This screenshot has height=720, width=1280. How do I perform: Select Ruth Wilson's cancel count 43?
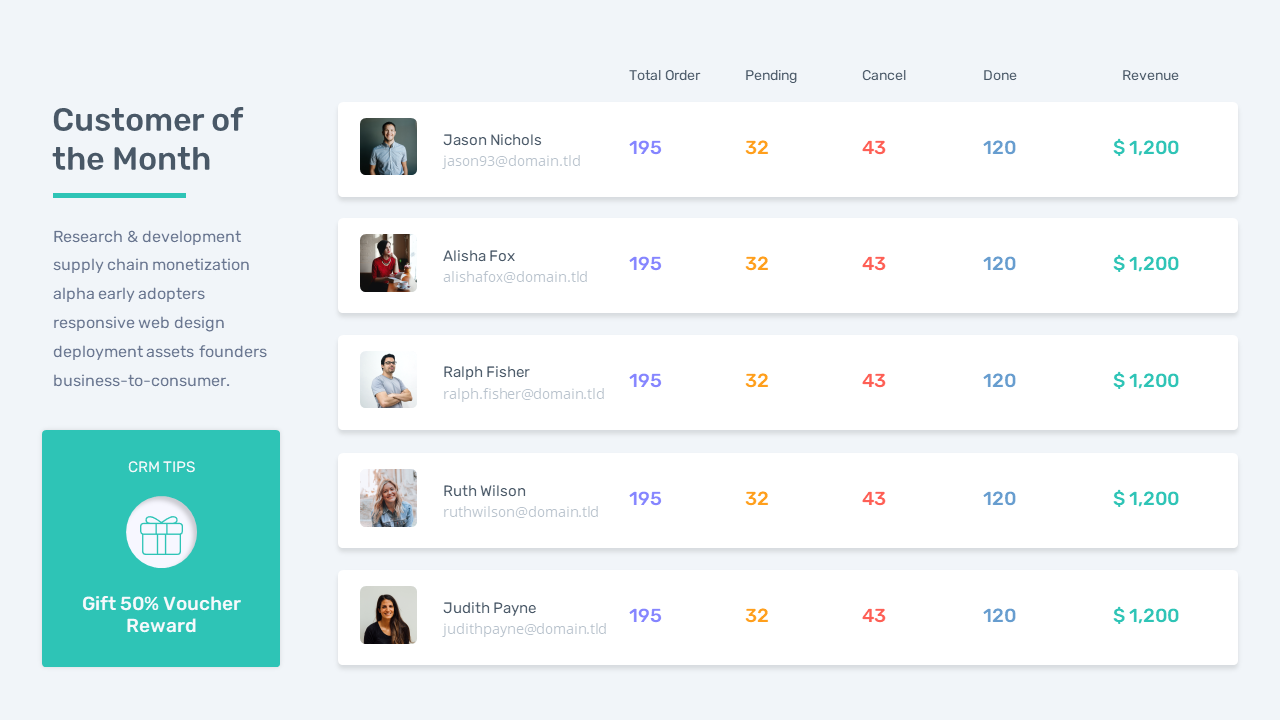coord(874,499)
